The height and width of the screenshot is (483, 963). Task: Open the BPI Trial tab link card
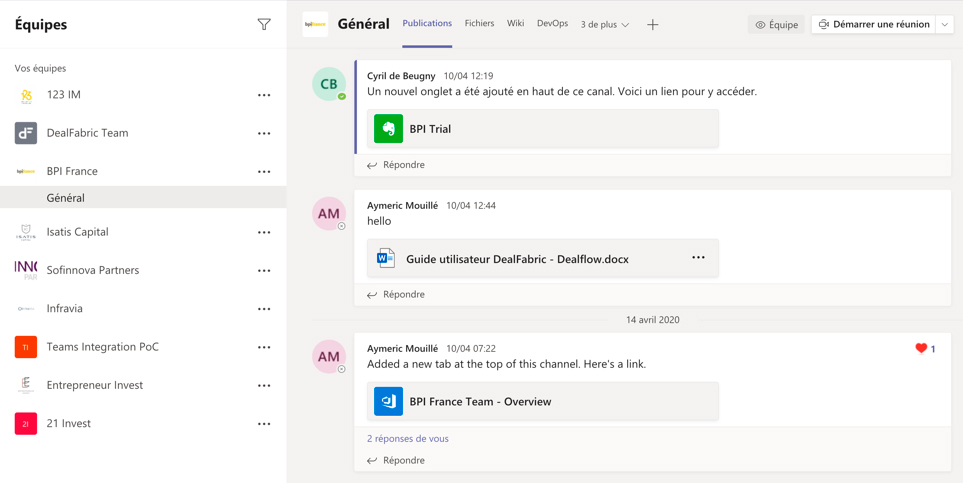(543, 128)
